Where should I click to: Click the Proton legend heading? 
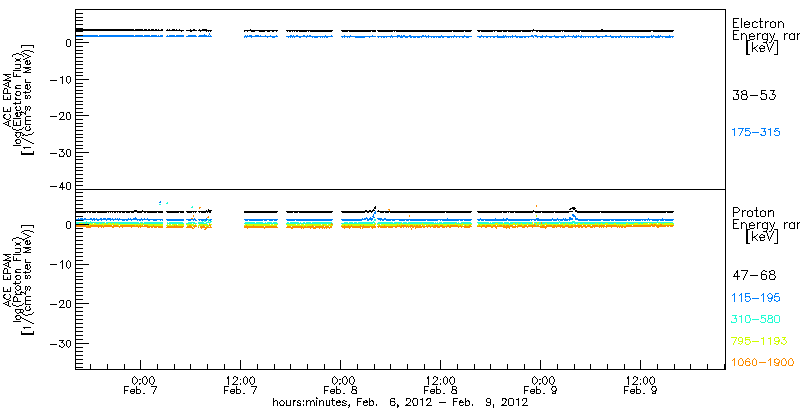pos(753,213)
